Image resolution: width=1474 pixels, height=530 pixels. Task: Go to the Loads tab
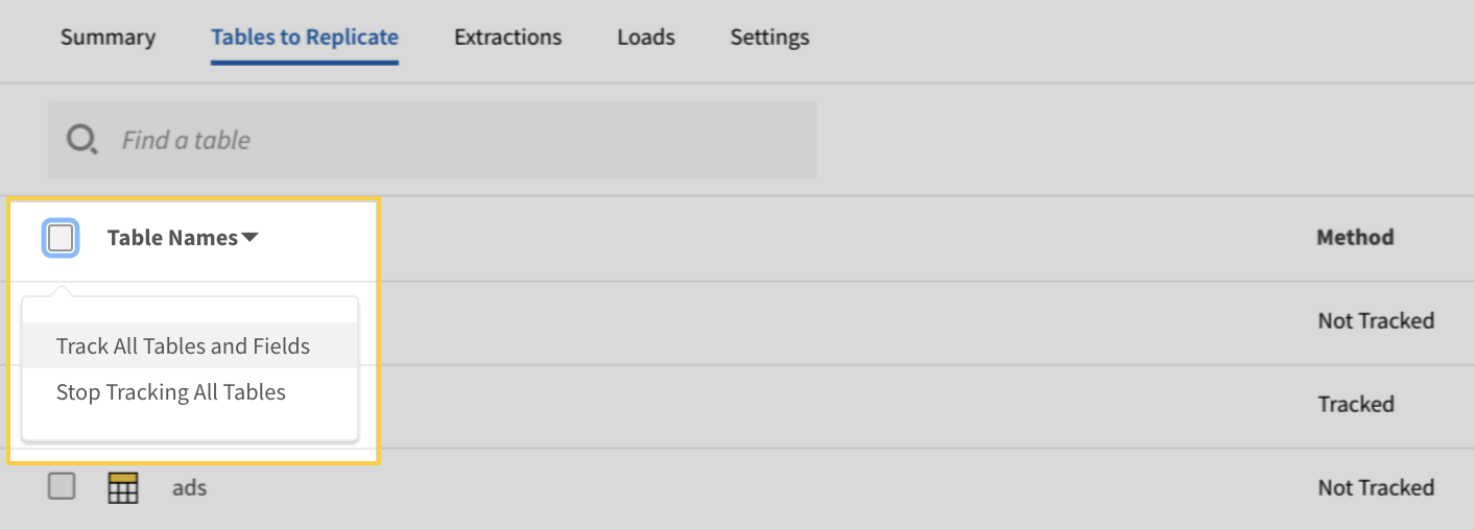pos(646,37)
